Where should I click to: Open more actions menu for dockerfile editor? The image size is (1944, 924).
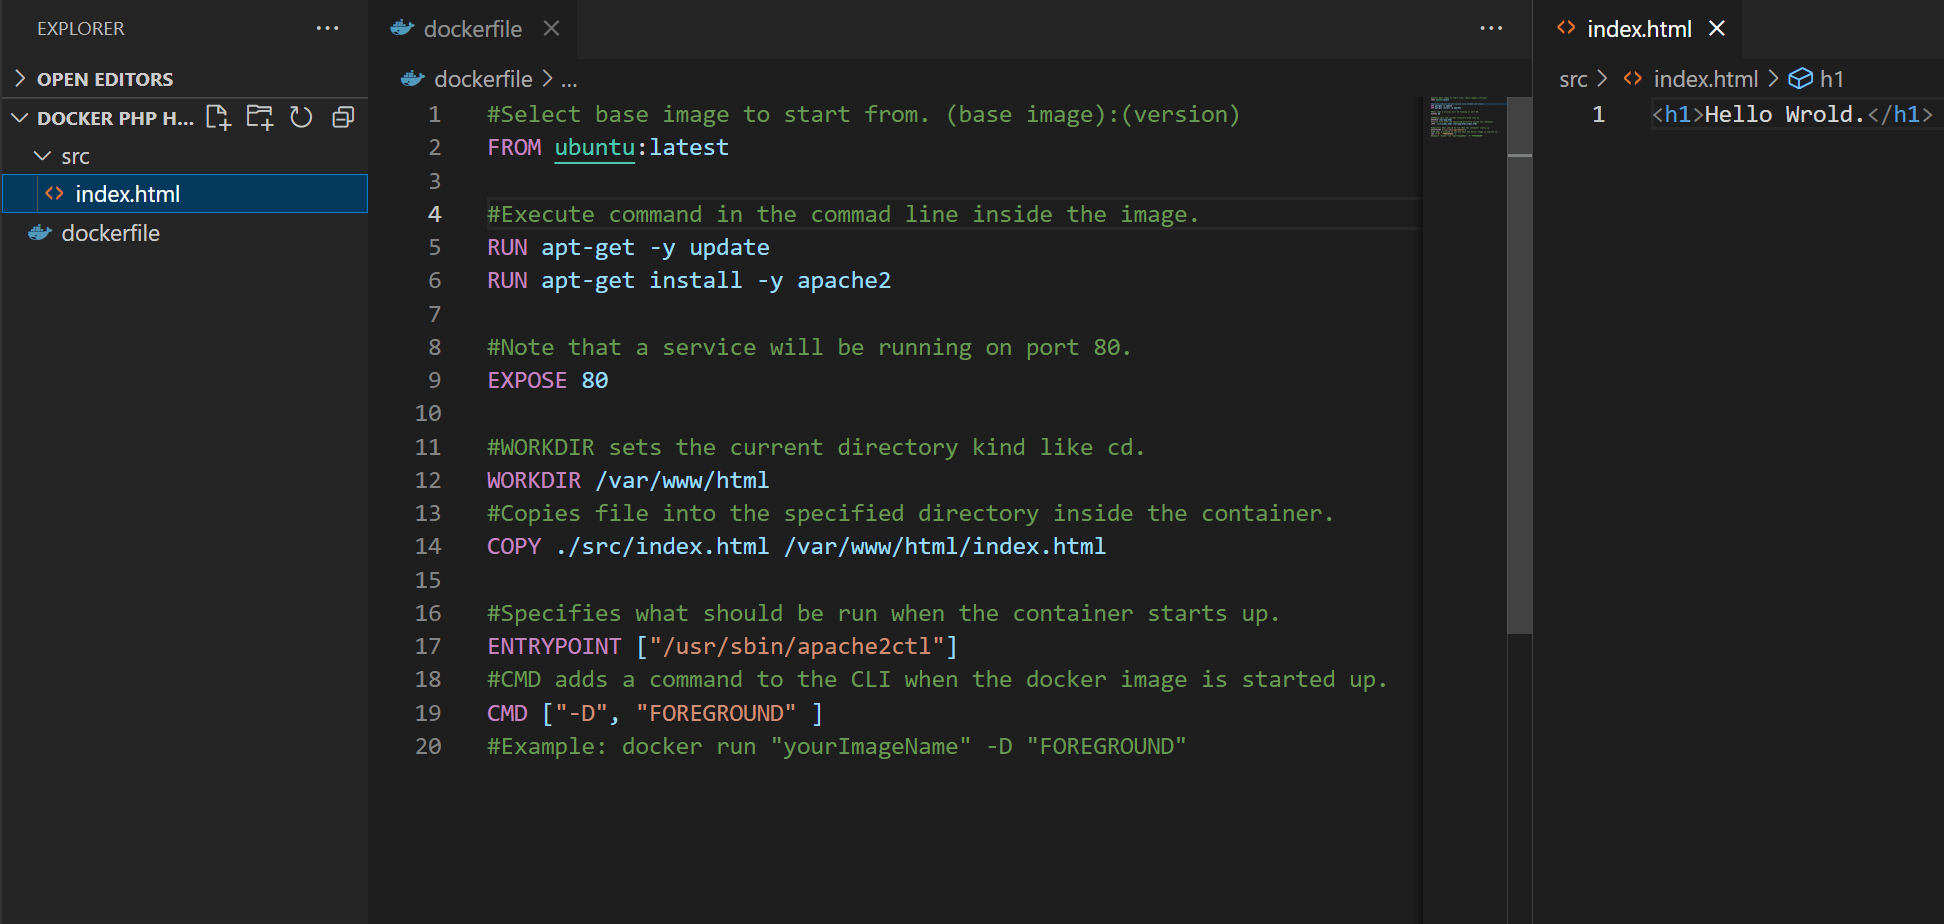click(x=1491, y=28)
